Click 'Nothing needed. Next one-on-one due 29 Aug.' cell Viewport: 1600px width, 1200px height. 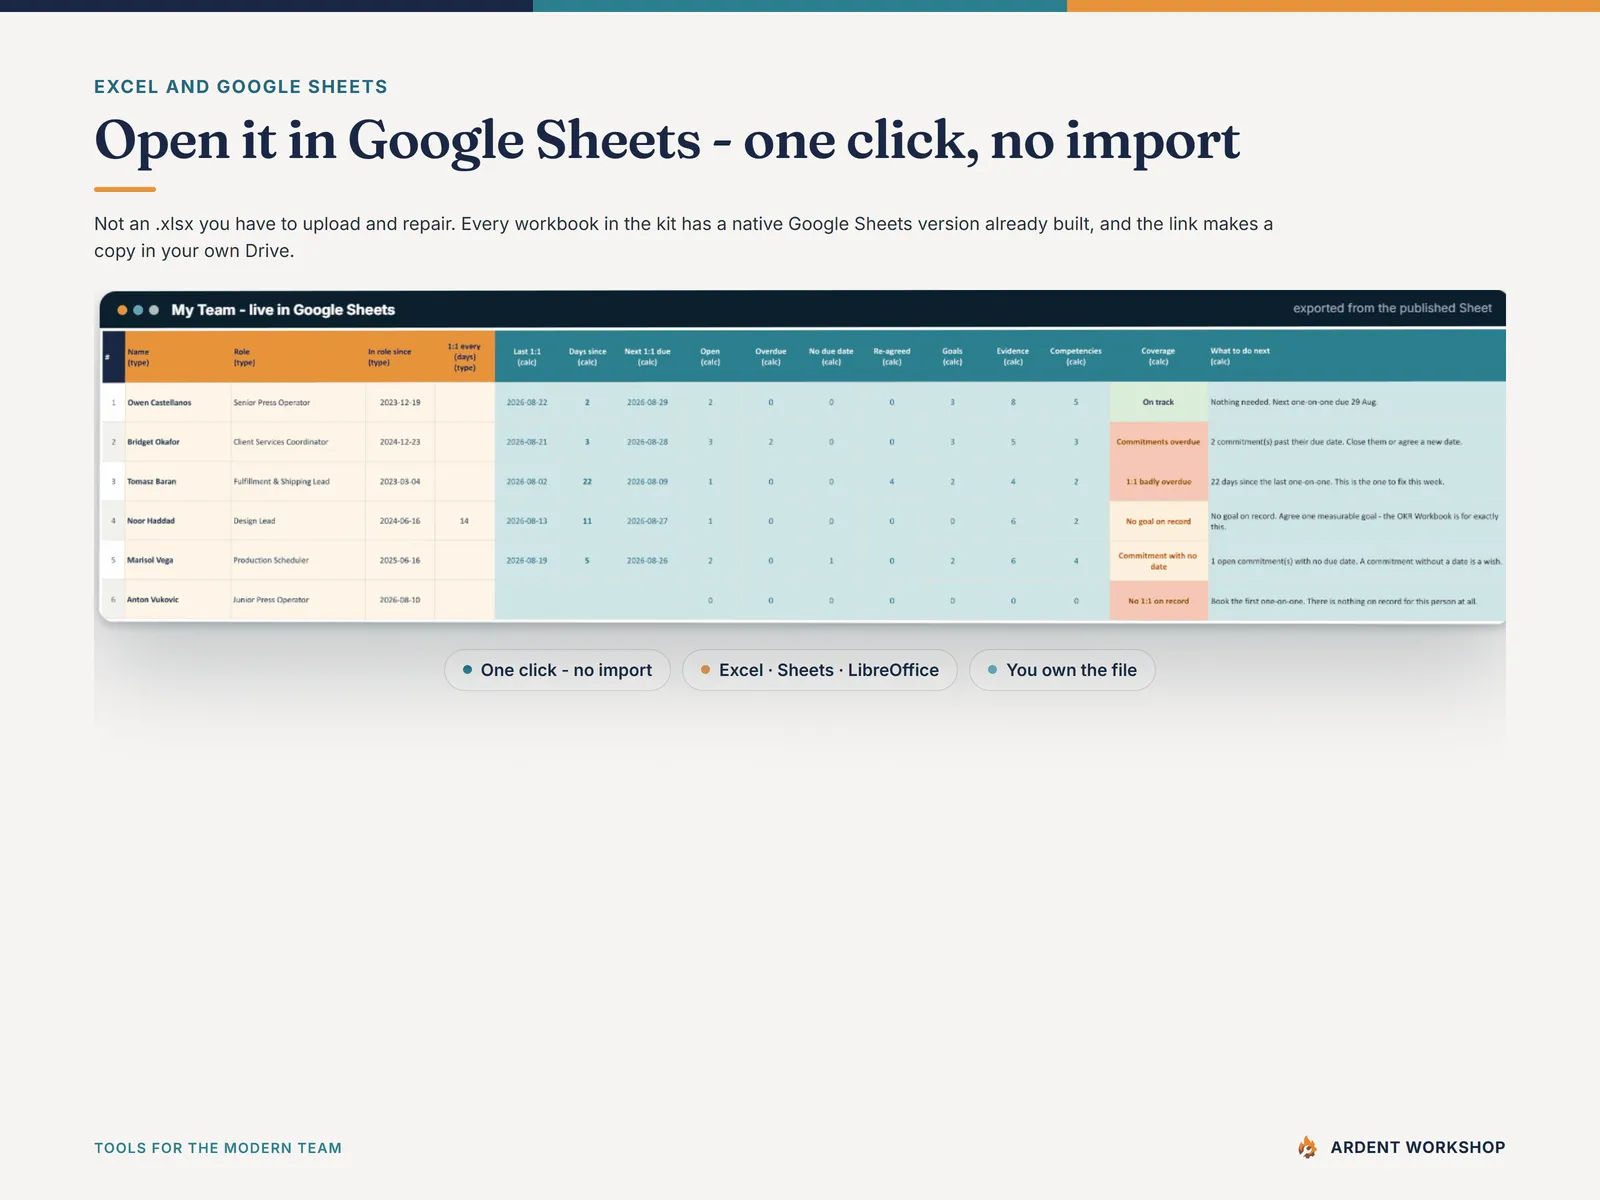[x=1356, y=402]
